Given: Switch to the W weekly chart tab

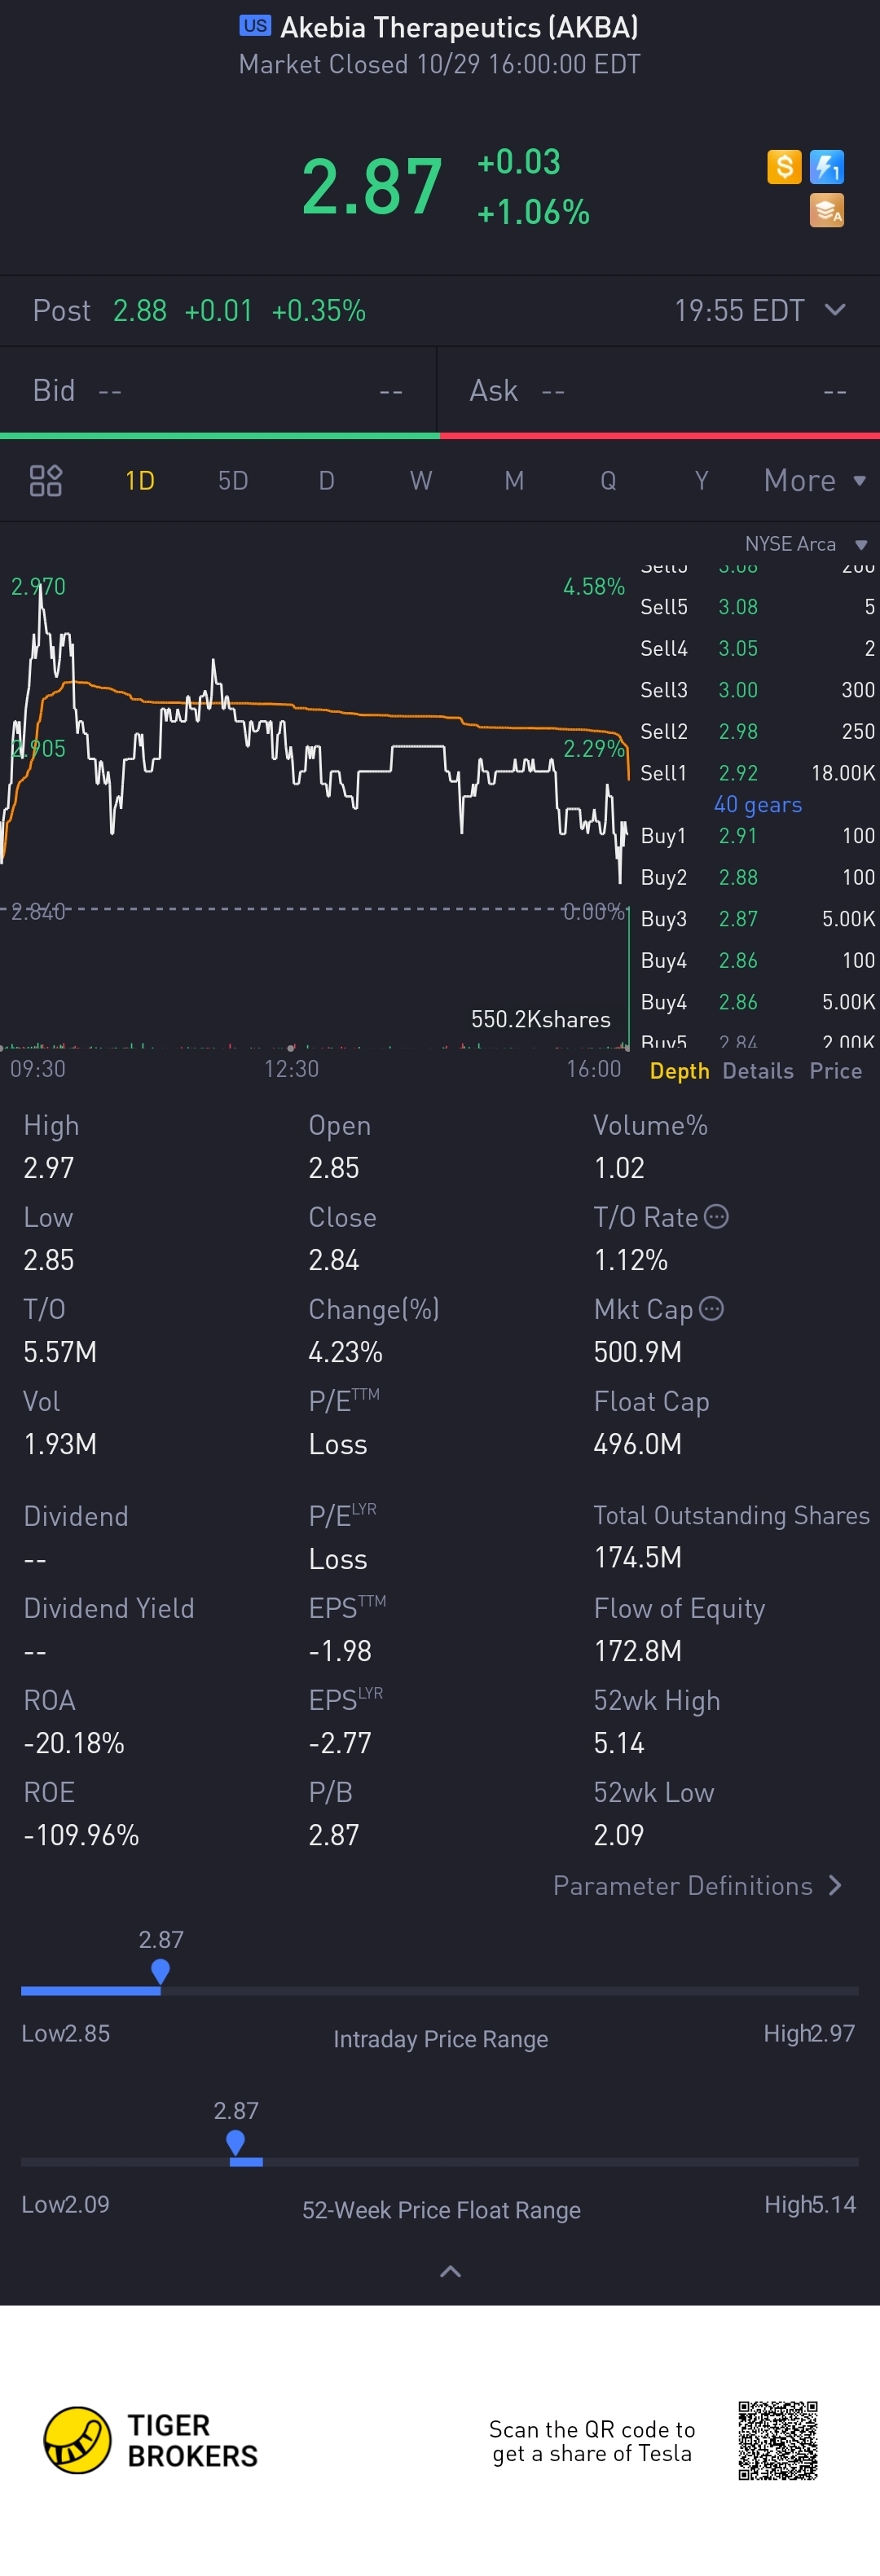Looking at the screenshot, I should coord(421,481).
